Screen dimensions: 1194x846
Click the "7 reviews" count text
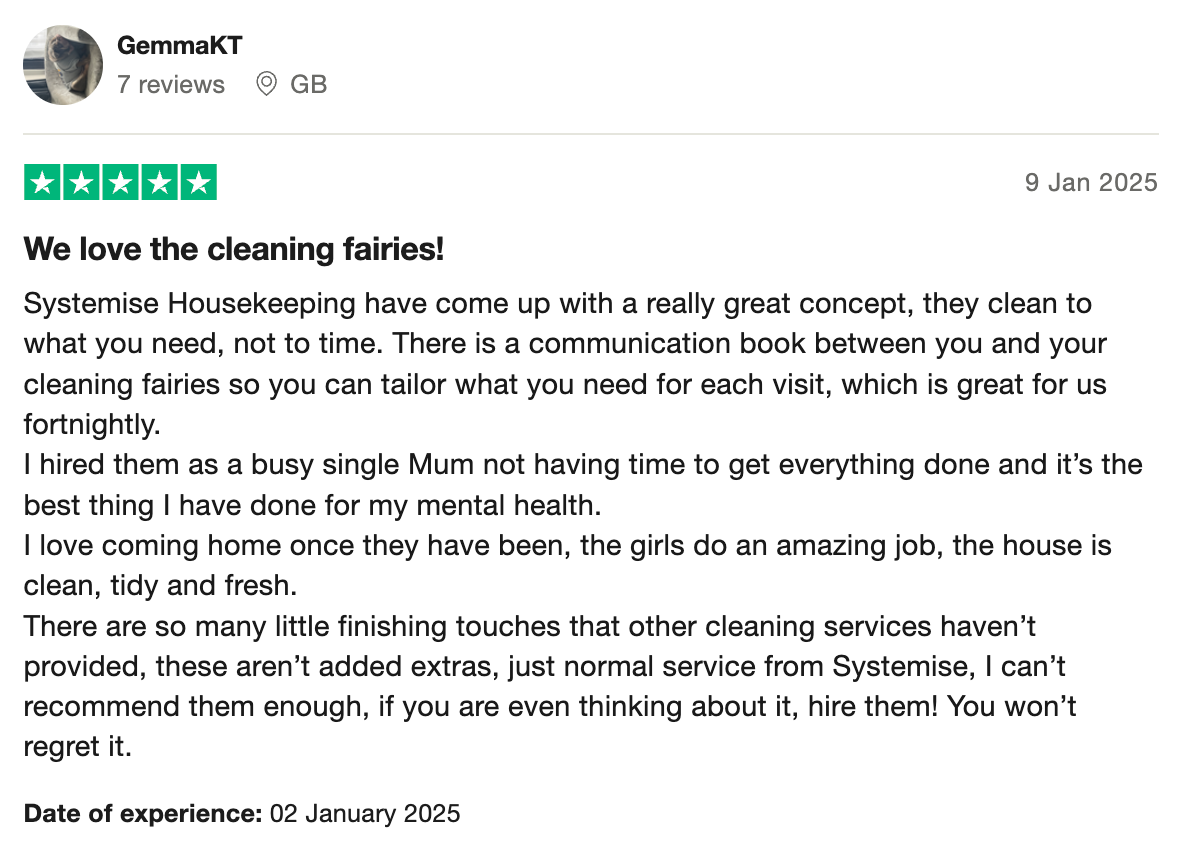click(171, 85)
